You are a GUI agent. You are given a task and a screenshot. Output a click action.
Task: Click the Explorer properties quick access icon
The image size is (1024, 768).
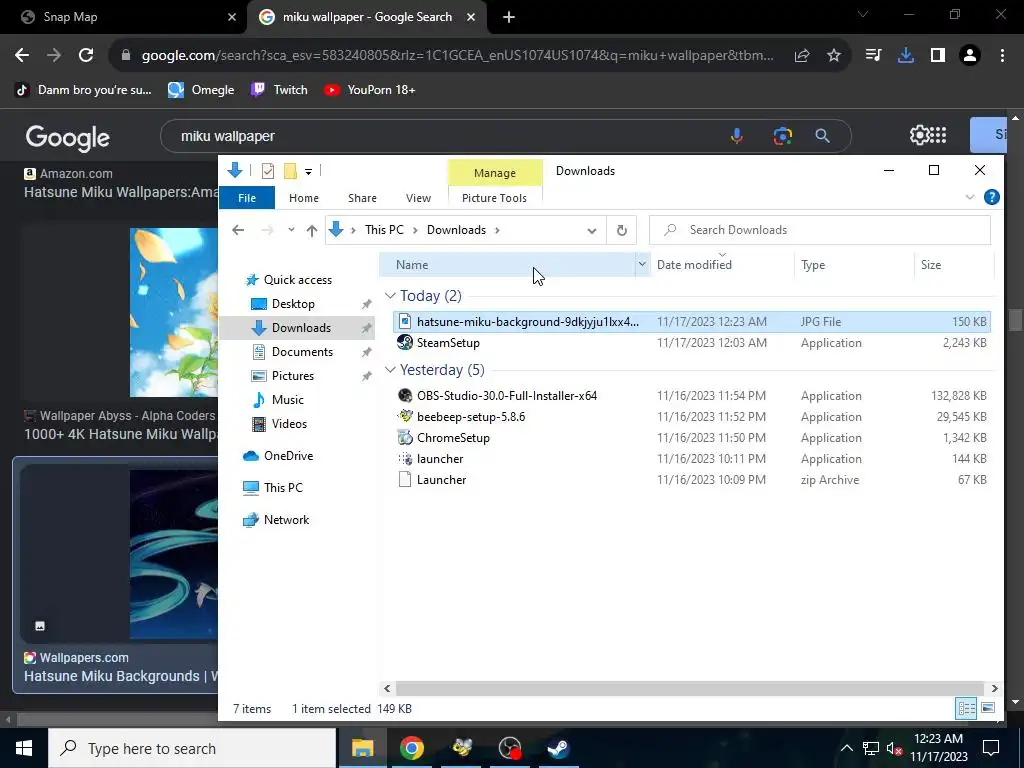pos(268,171)
